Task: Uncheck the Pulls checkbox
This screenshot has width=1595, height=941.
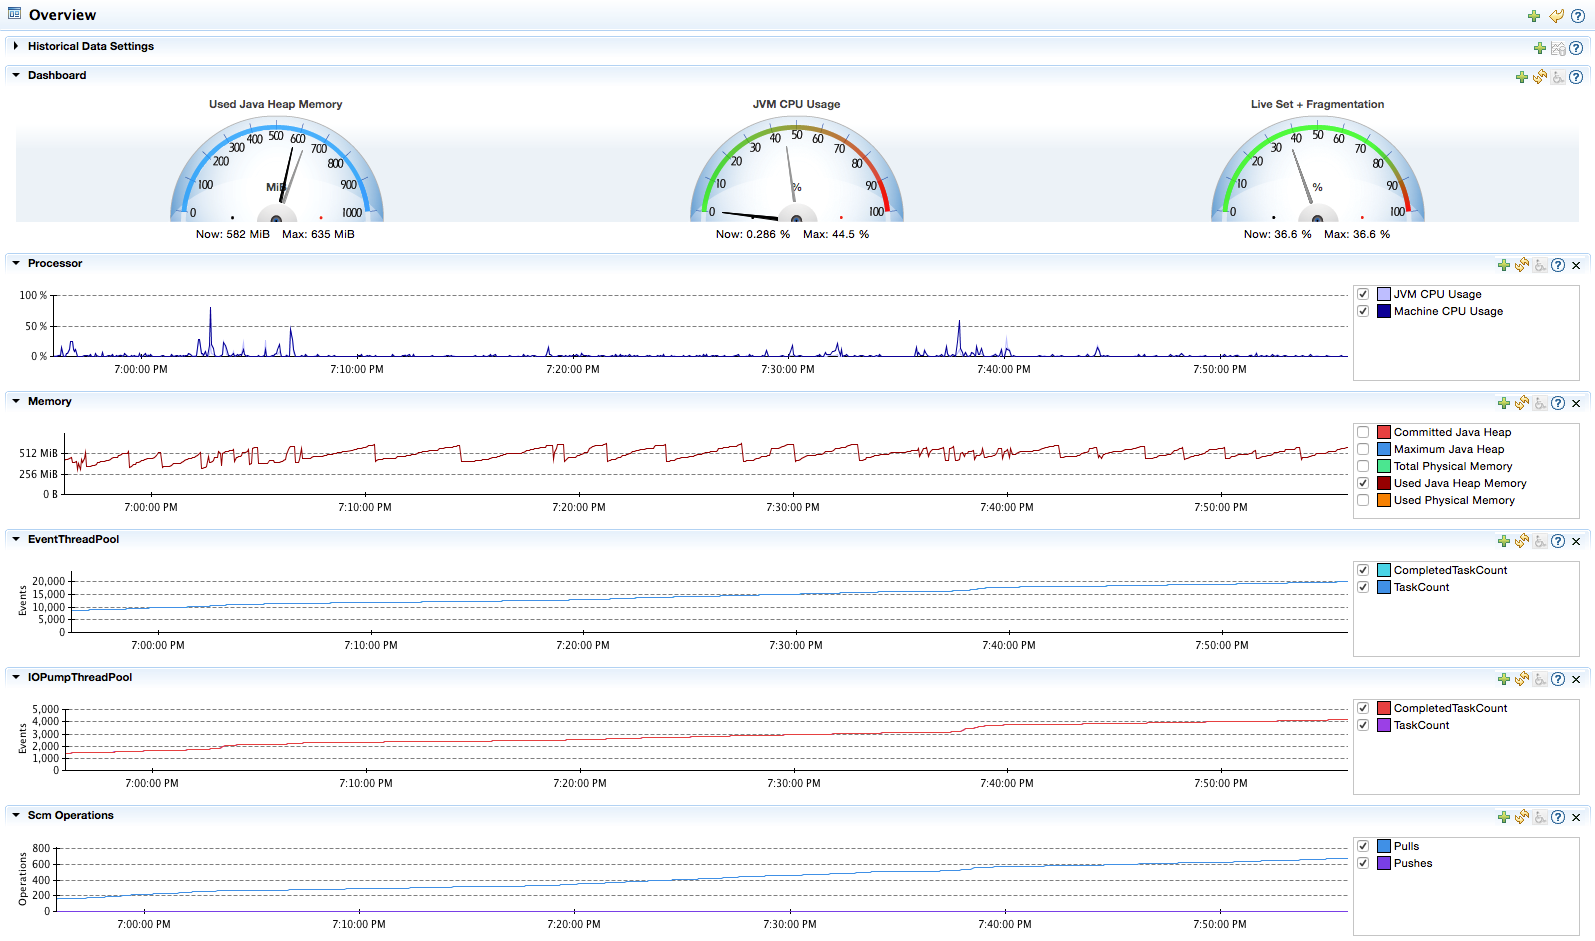Action: [x=1363, y=846]
